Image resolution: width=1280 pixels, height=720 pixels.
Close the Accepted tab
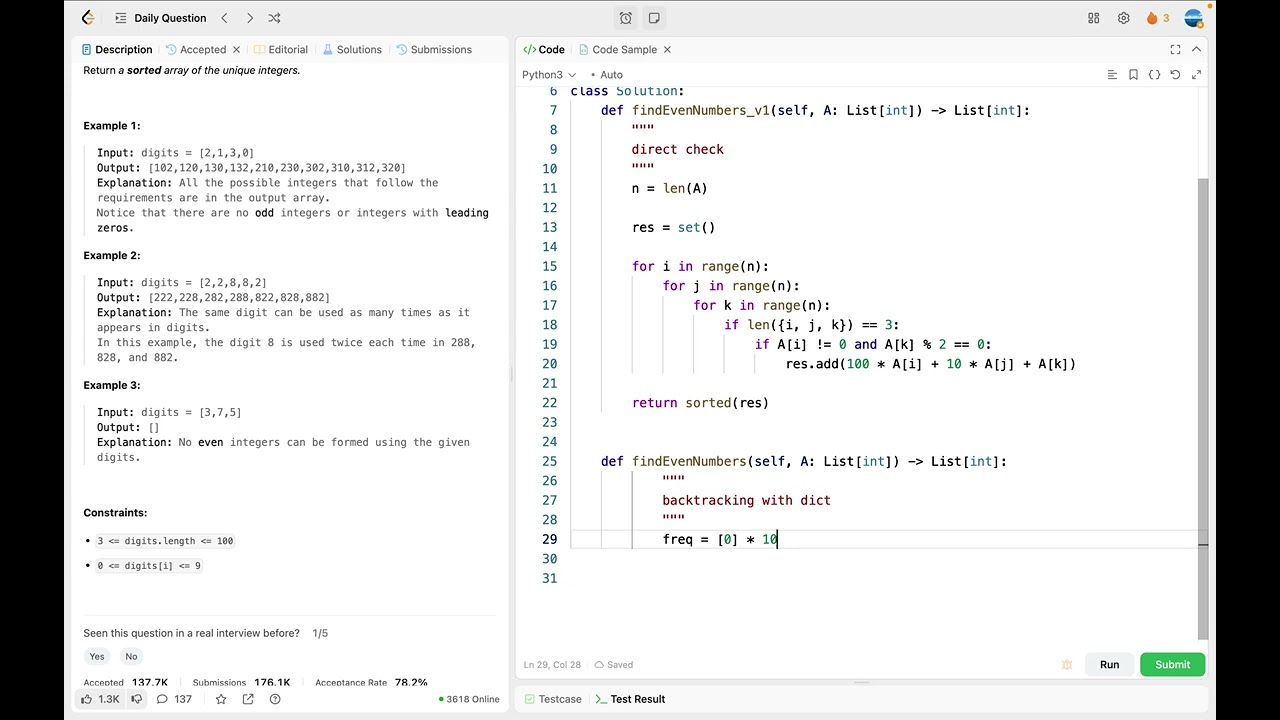tap(237, 49)
